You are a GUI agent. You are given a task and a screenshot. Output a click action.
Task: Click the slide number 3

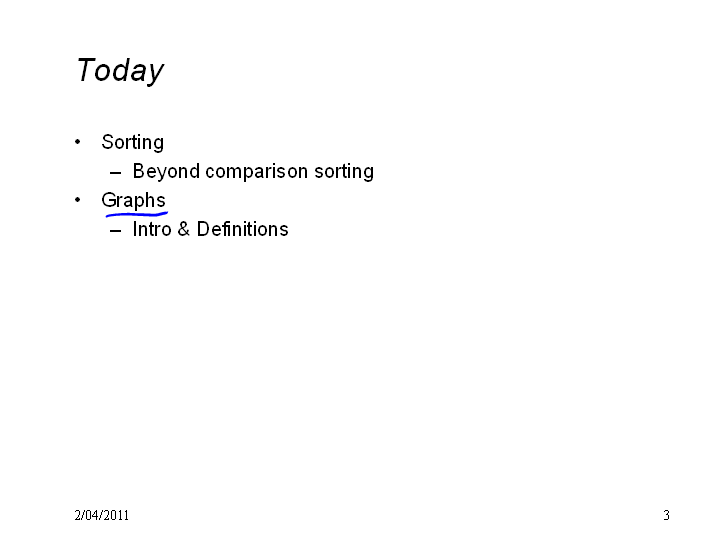(666, 515)
